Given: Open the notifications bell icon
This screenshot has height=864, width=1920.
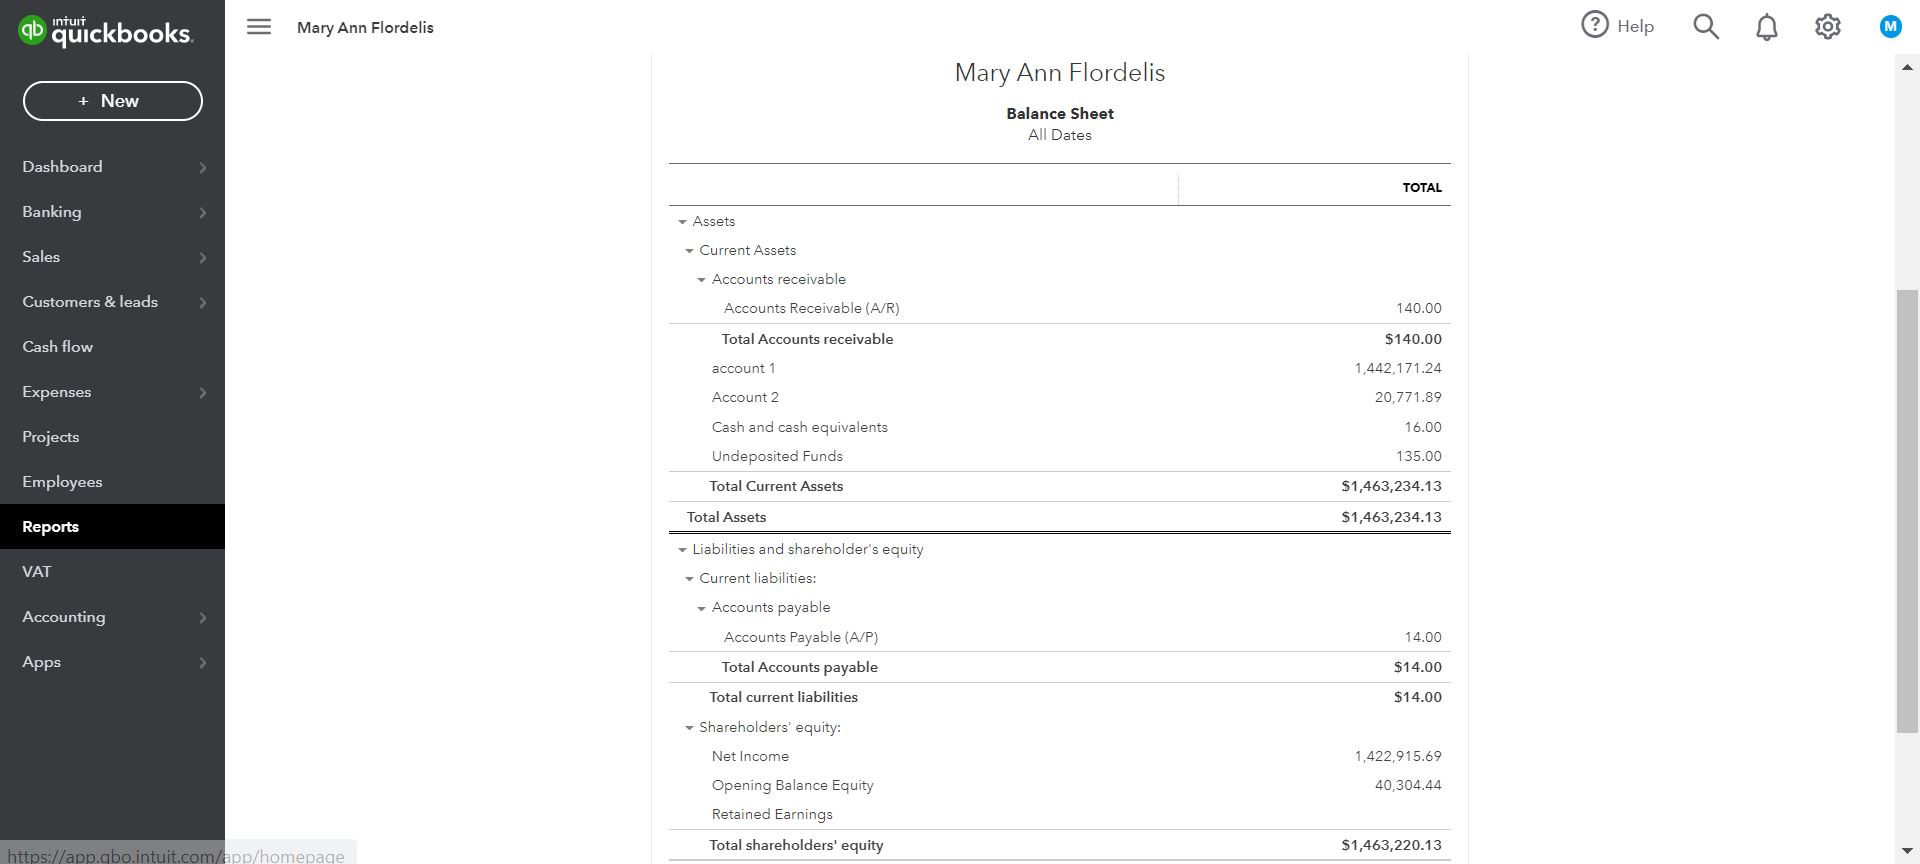Looking at the screenshot, I should (1767, 27).
